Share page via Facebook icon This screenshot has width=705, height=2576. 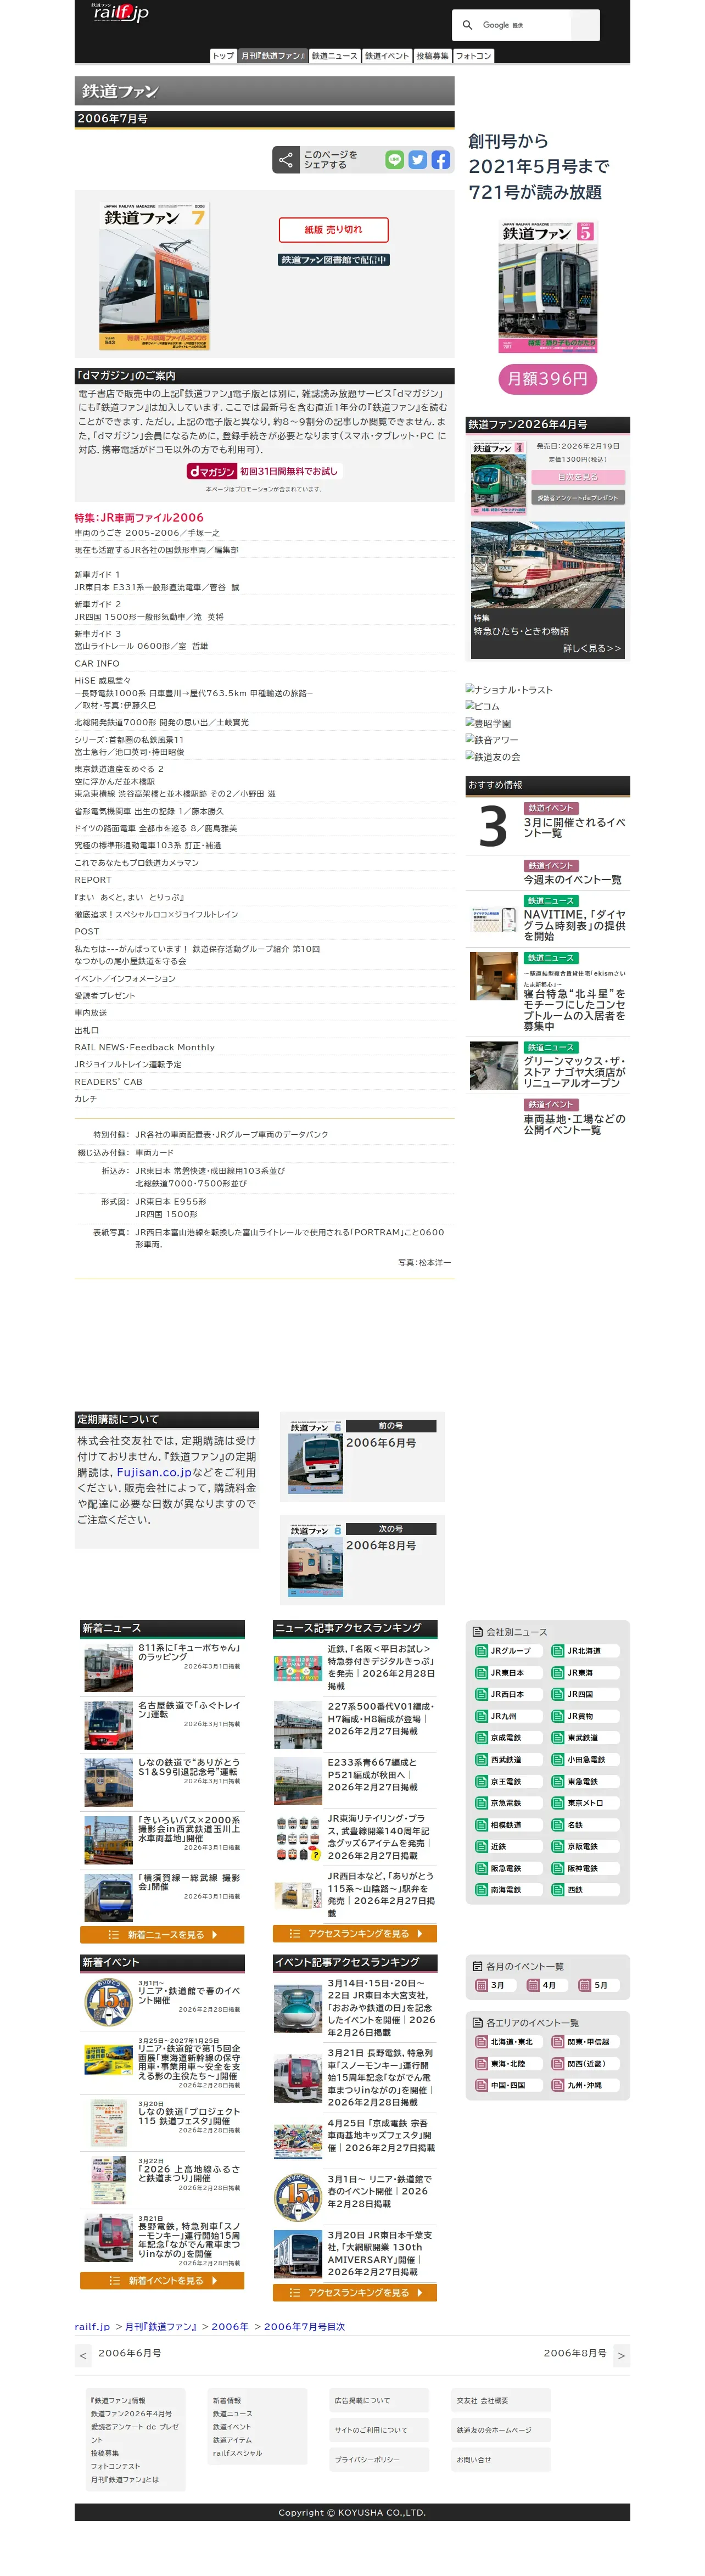pyautogui.click(x=441, y=160)
